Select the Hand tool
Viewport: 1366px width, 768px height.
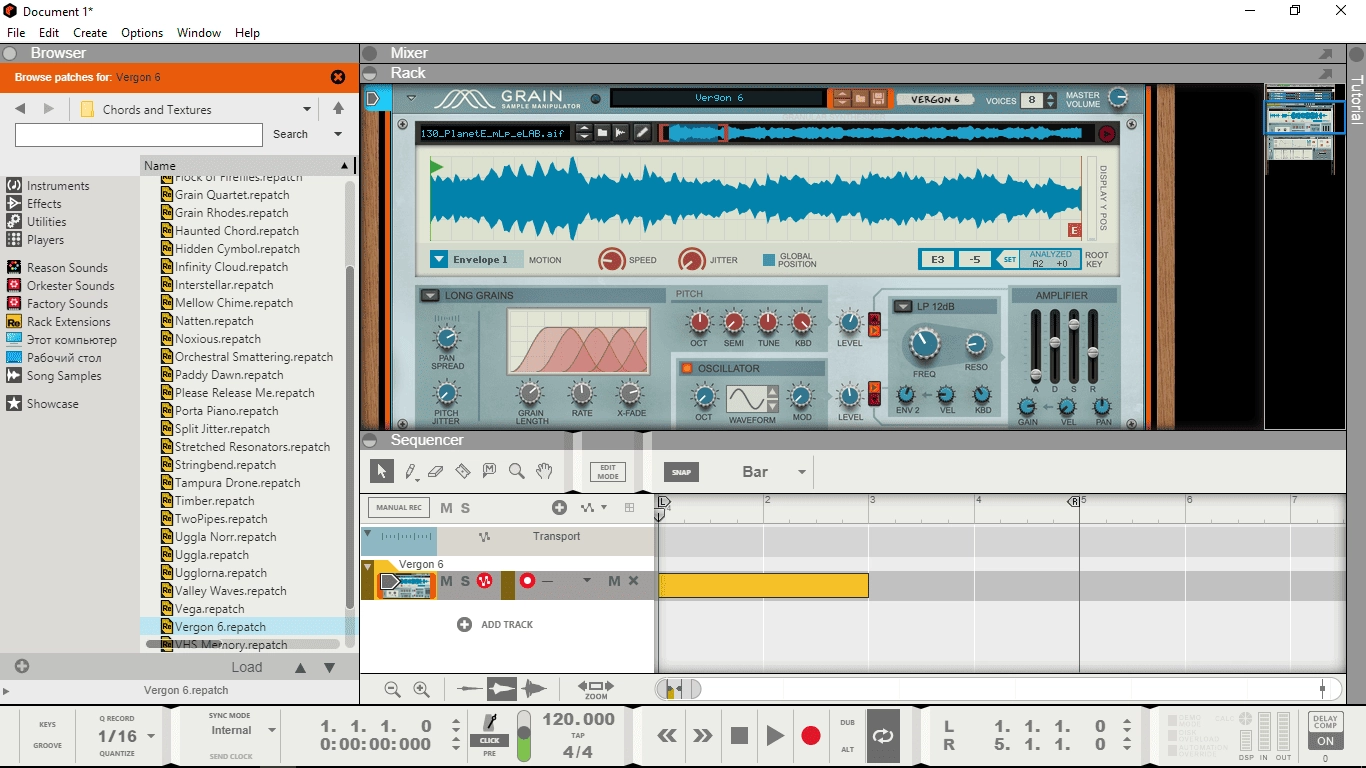(543, 471)
